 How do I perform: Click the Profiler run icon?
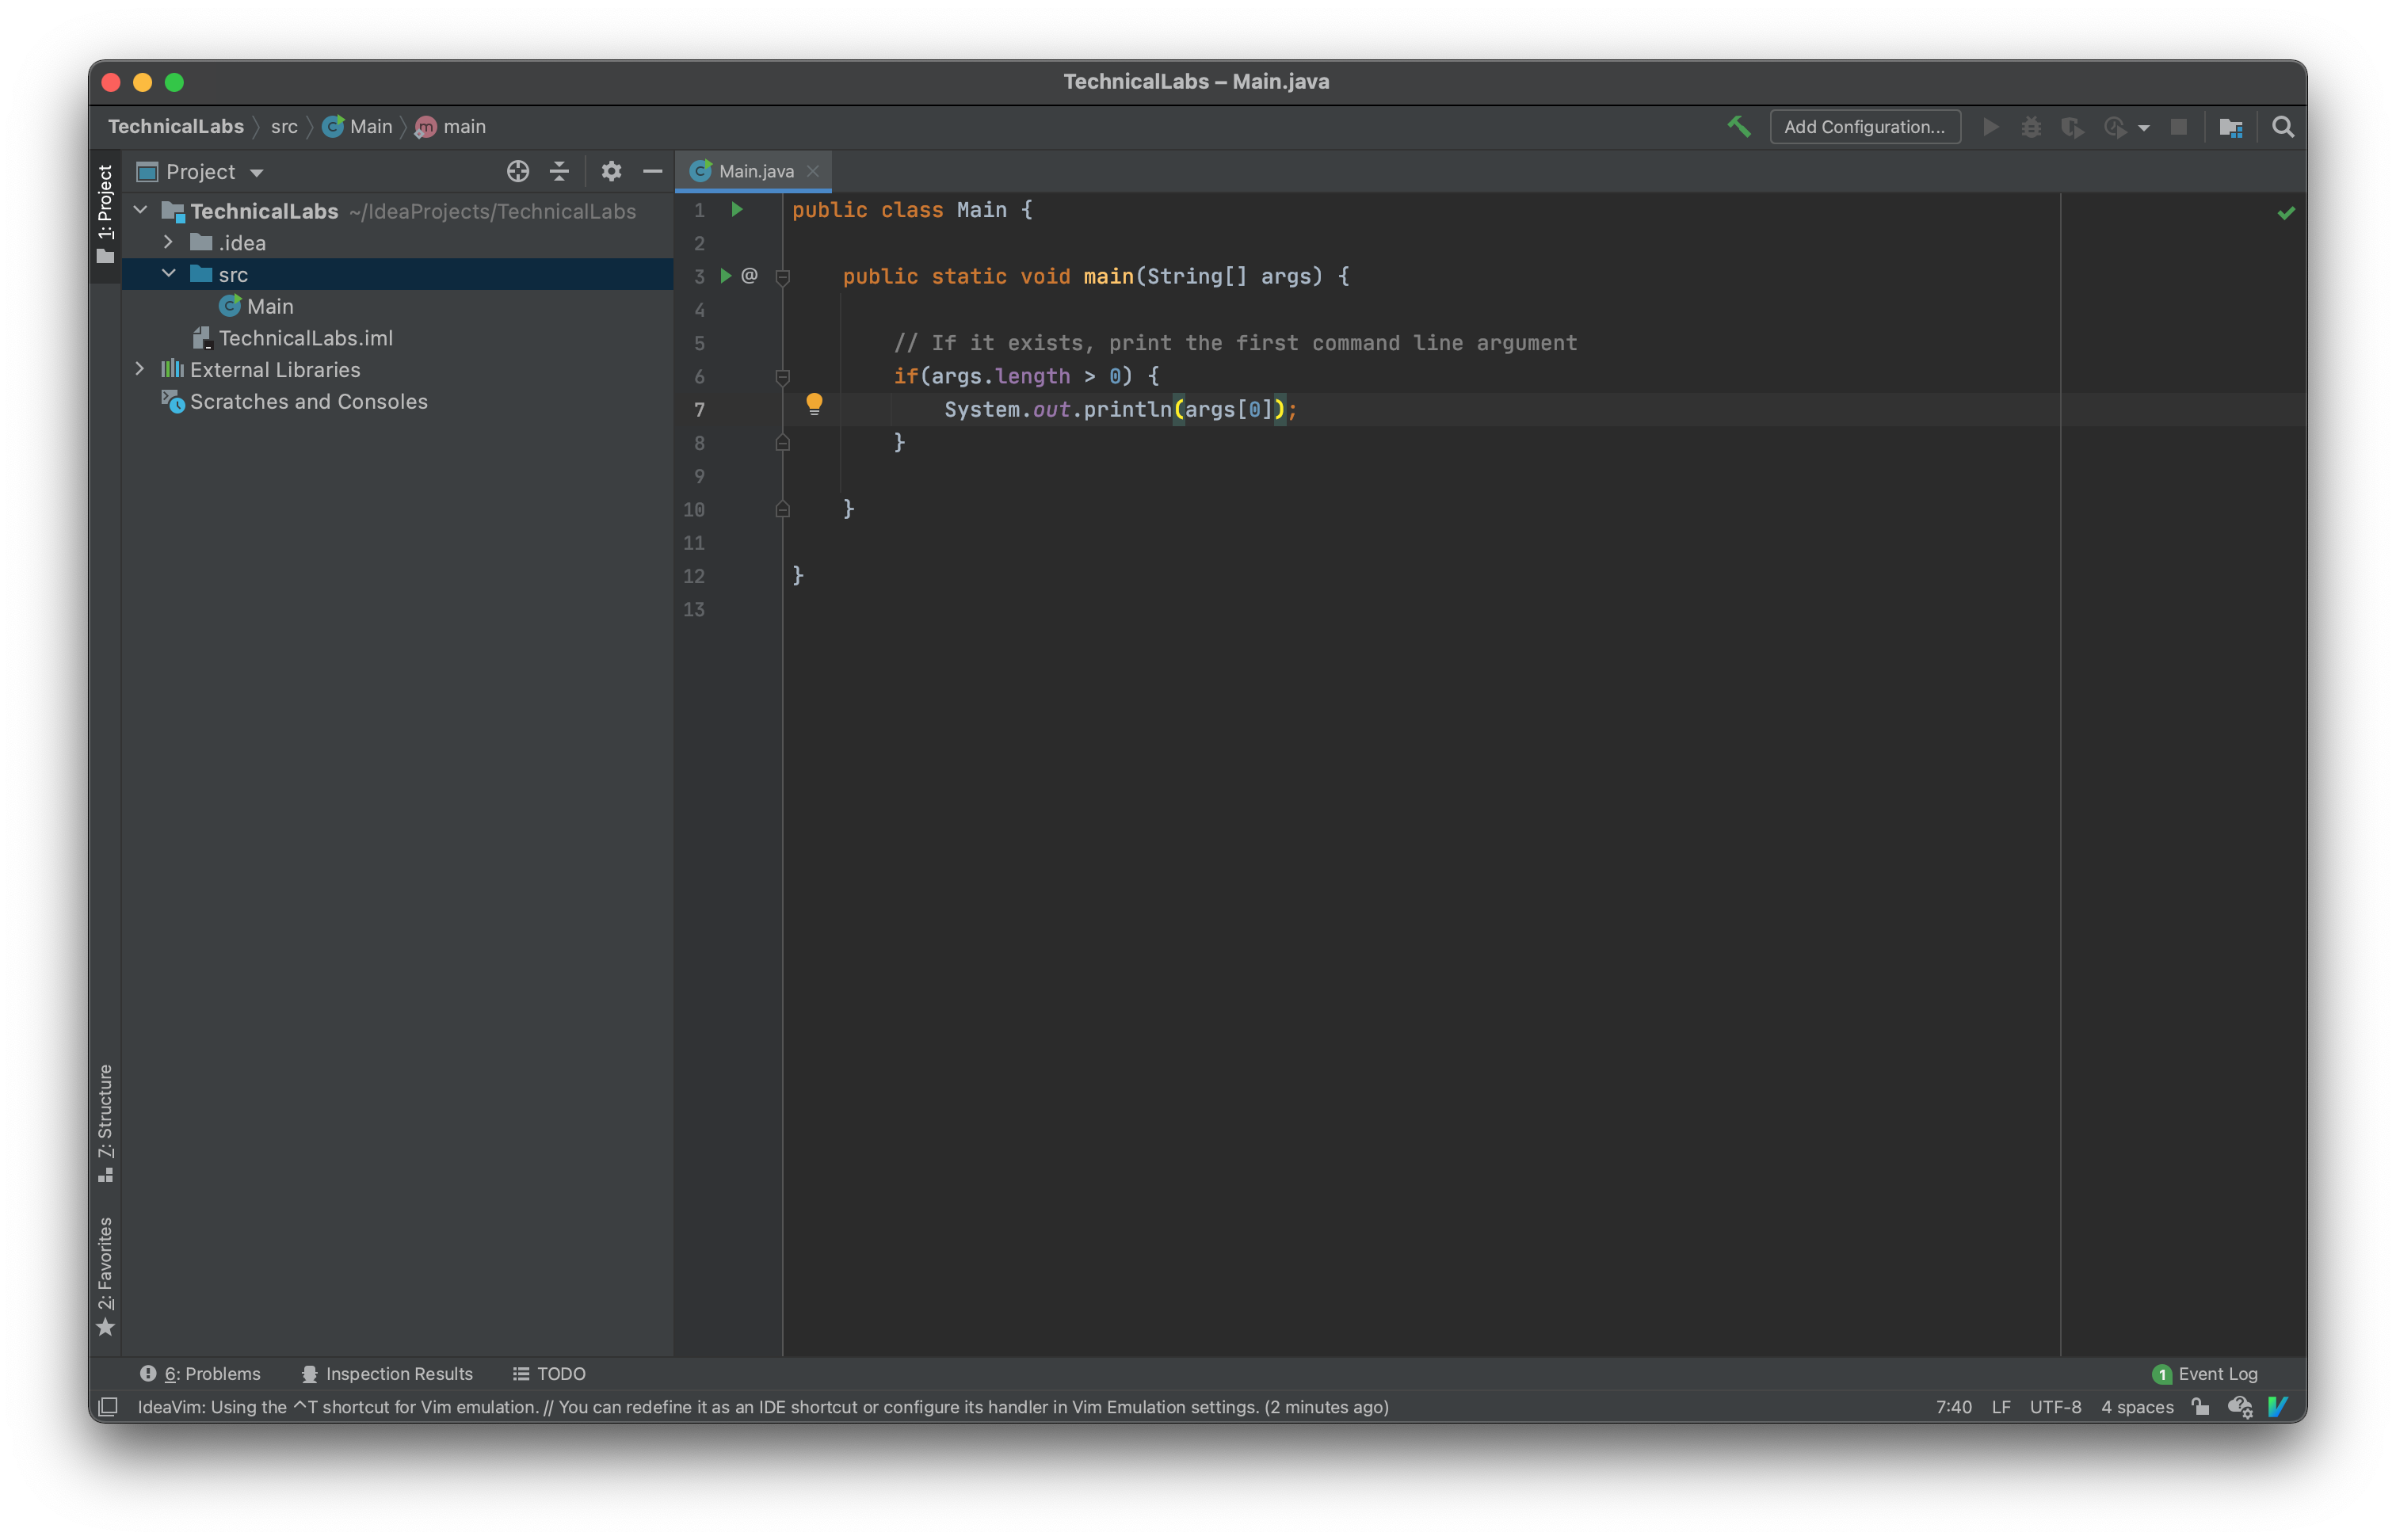point(2114,127)
